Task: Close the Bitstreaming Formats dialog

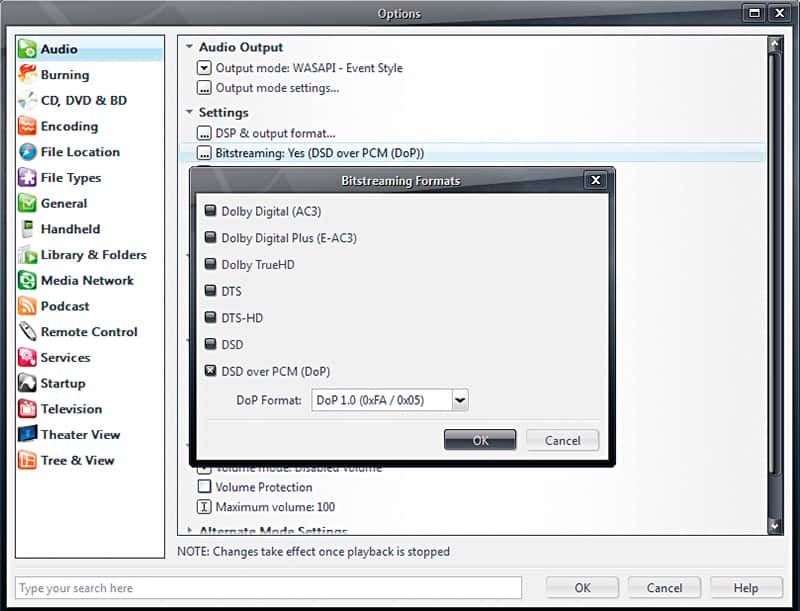Action: (x=595, y=180)
